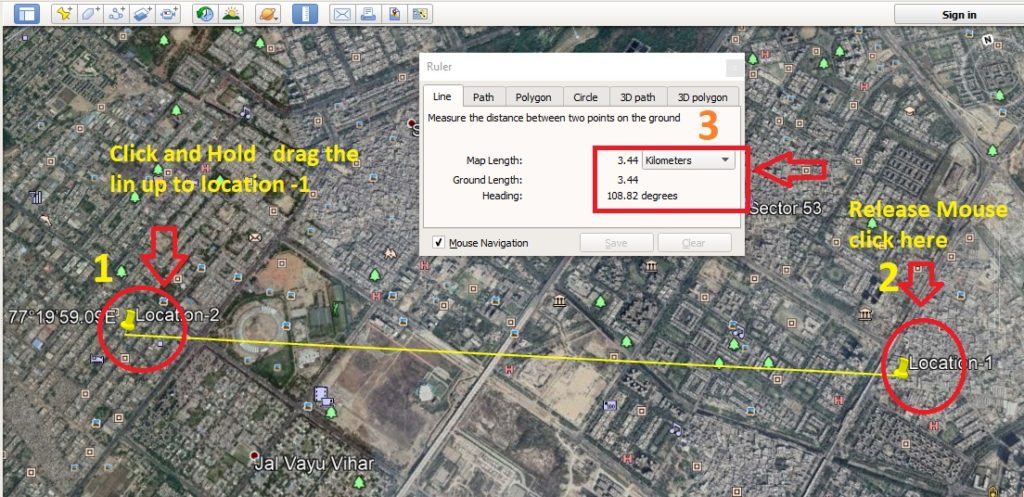Screen dimensions: 1024x497
Task: Toggle the Ruler tool in toolbar
Action: 305,14
